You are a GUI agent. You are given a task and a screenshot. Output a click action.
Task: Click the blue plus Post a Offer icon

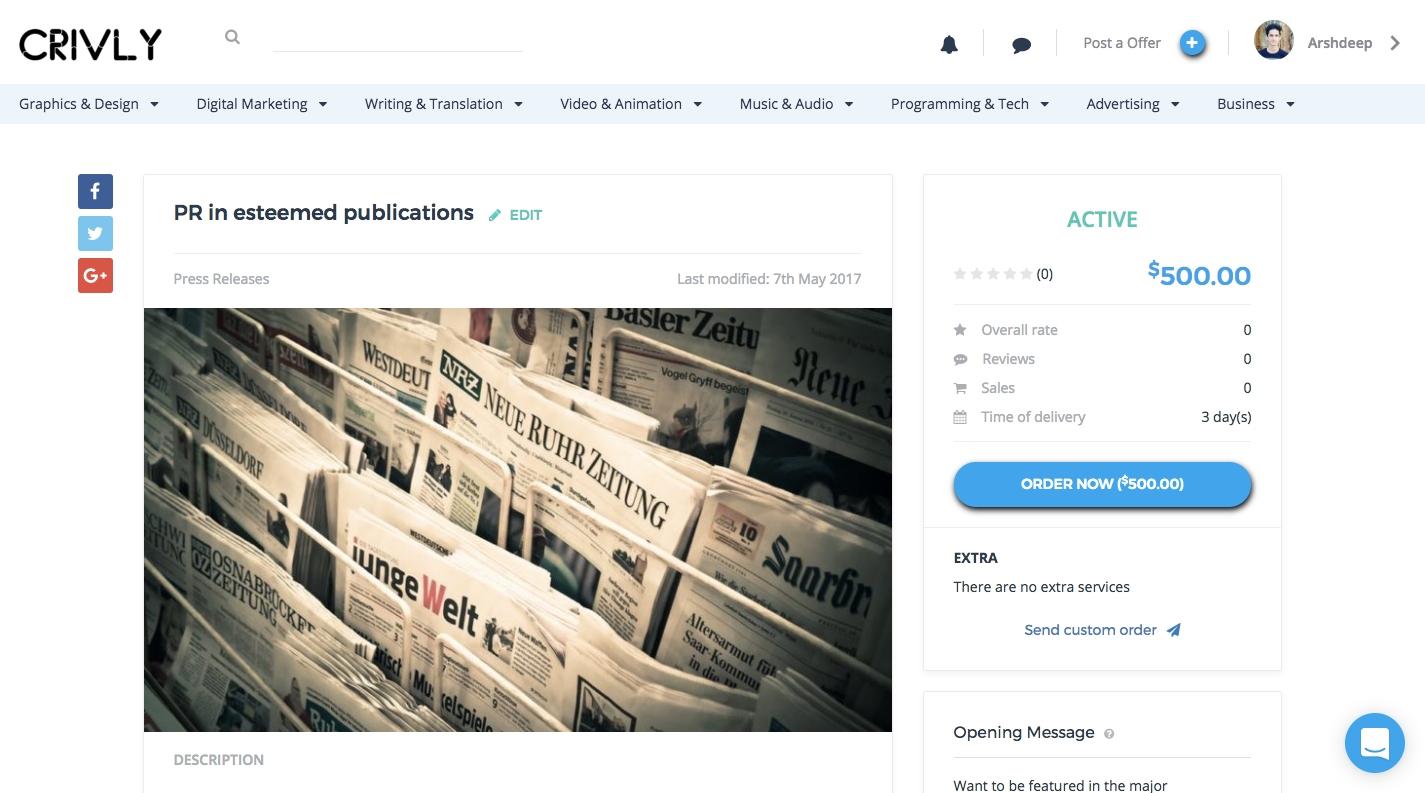tap(1191, 43)
